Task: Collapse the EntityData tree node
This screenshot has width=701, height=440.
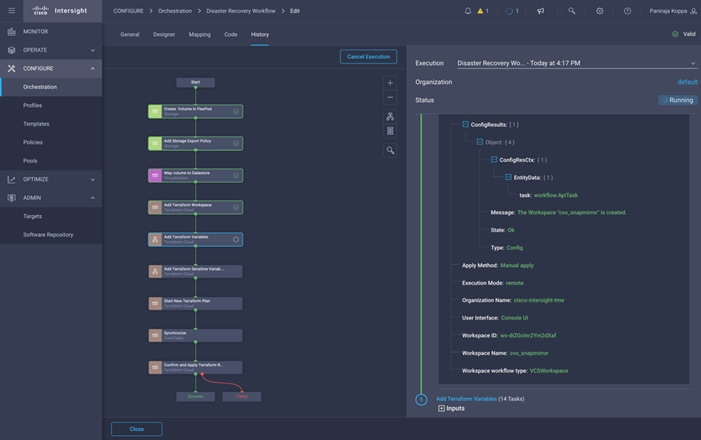Action: click(x=508, y=177)
